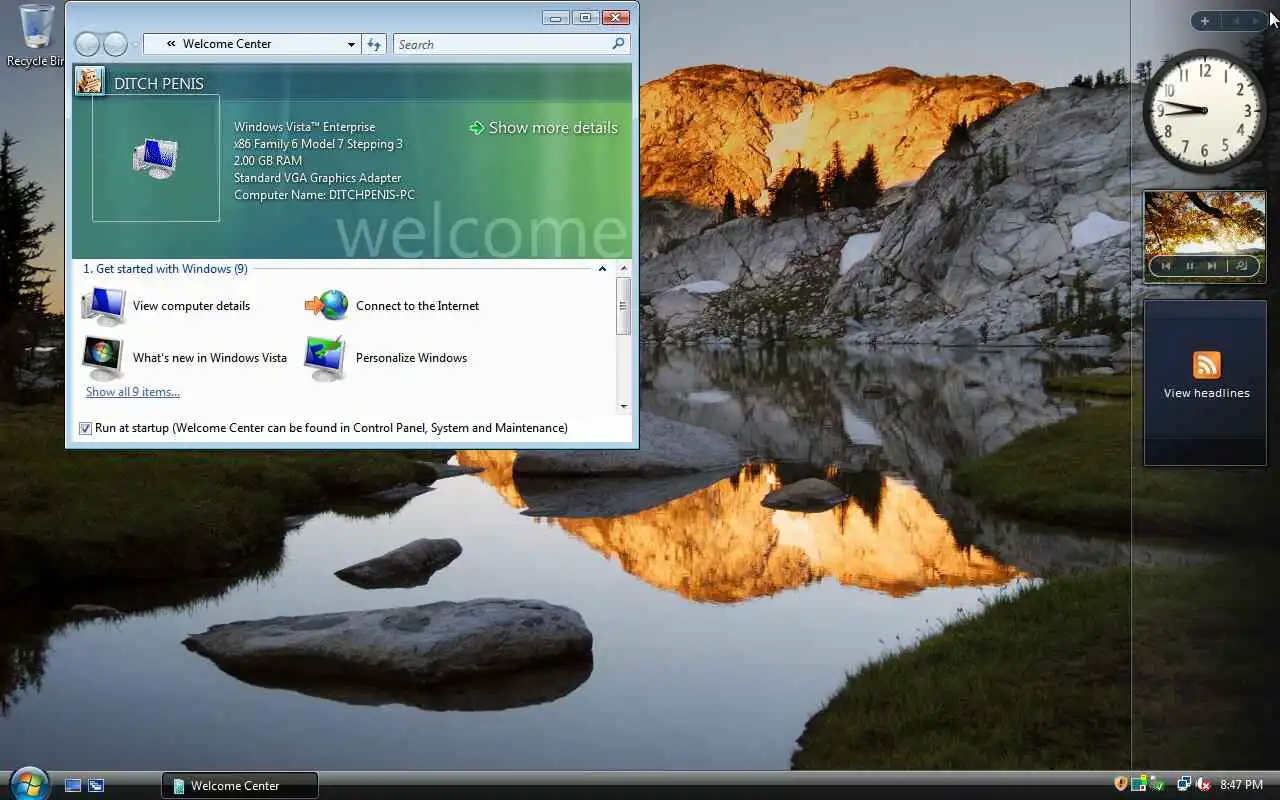Click the slideshow View button
Screen dimensions: 1280x800
click(x=1242, y=266)
